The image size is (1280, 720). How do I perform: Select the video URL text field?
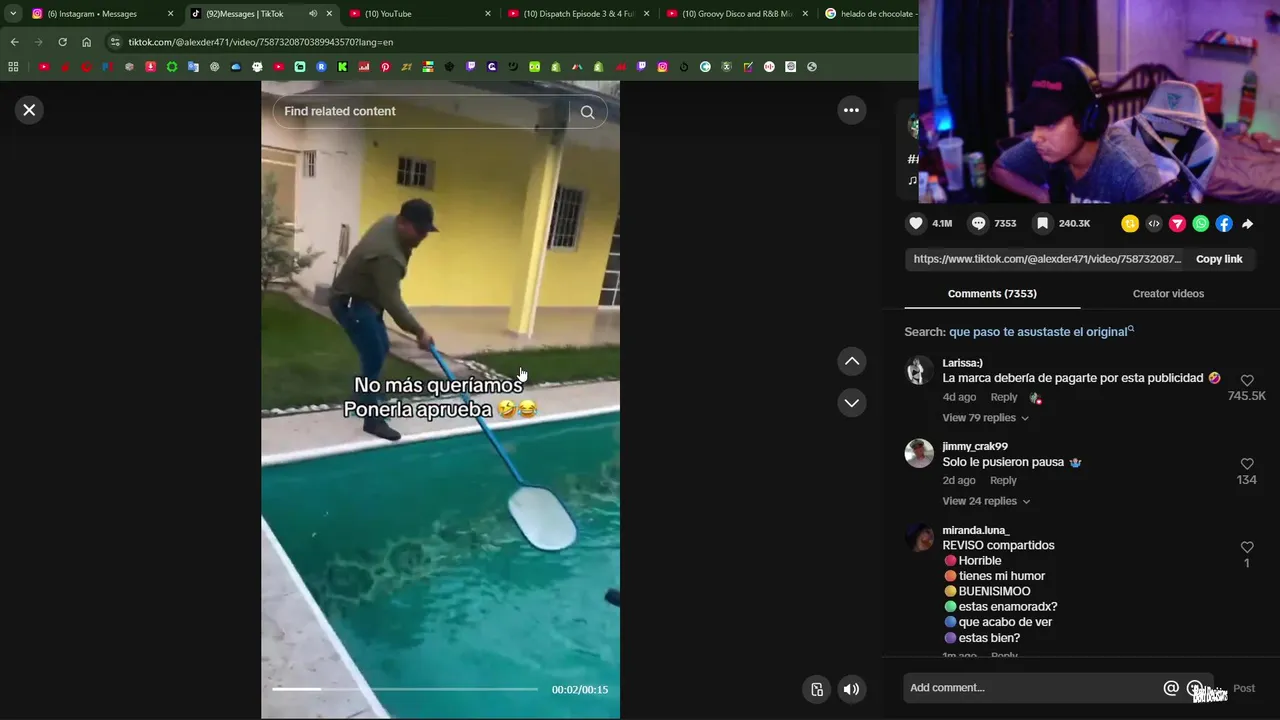point(1046,259)
